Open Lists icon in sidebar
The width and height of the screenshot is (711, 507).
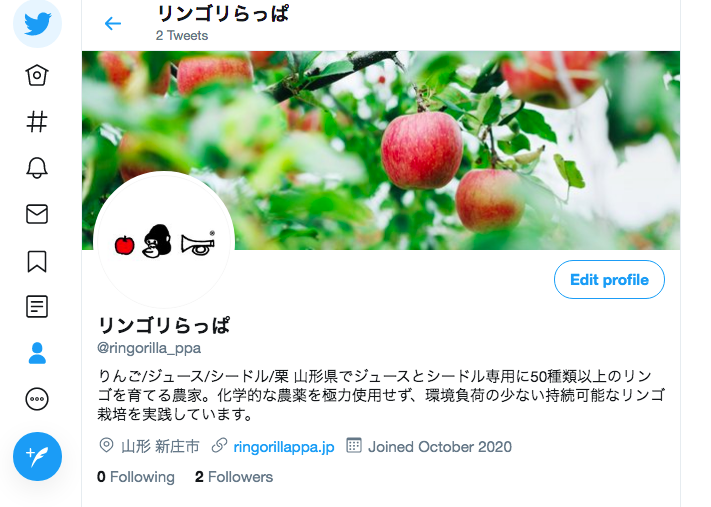[37, 307]
